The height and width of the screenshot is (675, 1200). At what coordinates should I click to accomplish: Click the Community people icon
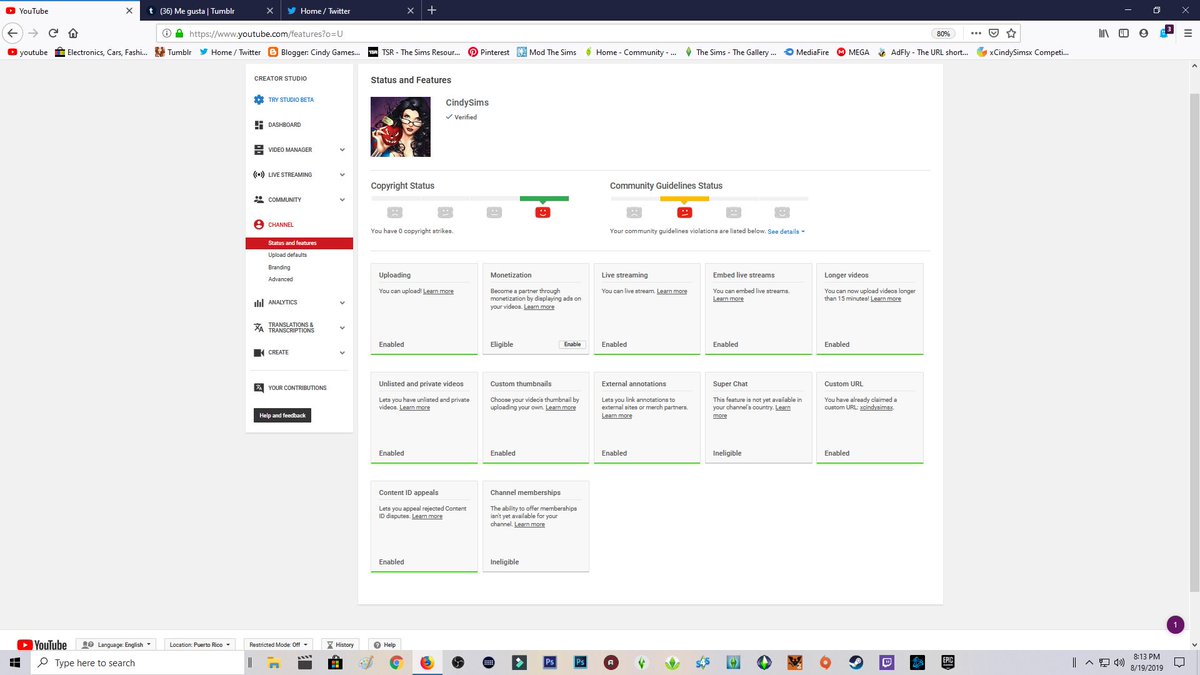click(x=259, y=200)
